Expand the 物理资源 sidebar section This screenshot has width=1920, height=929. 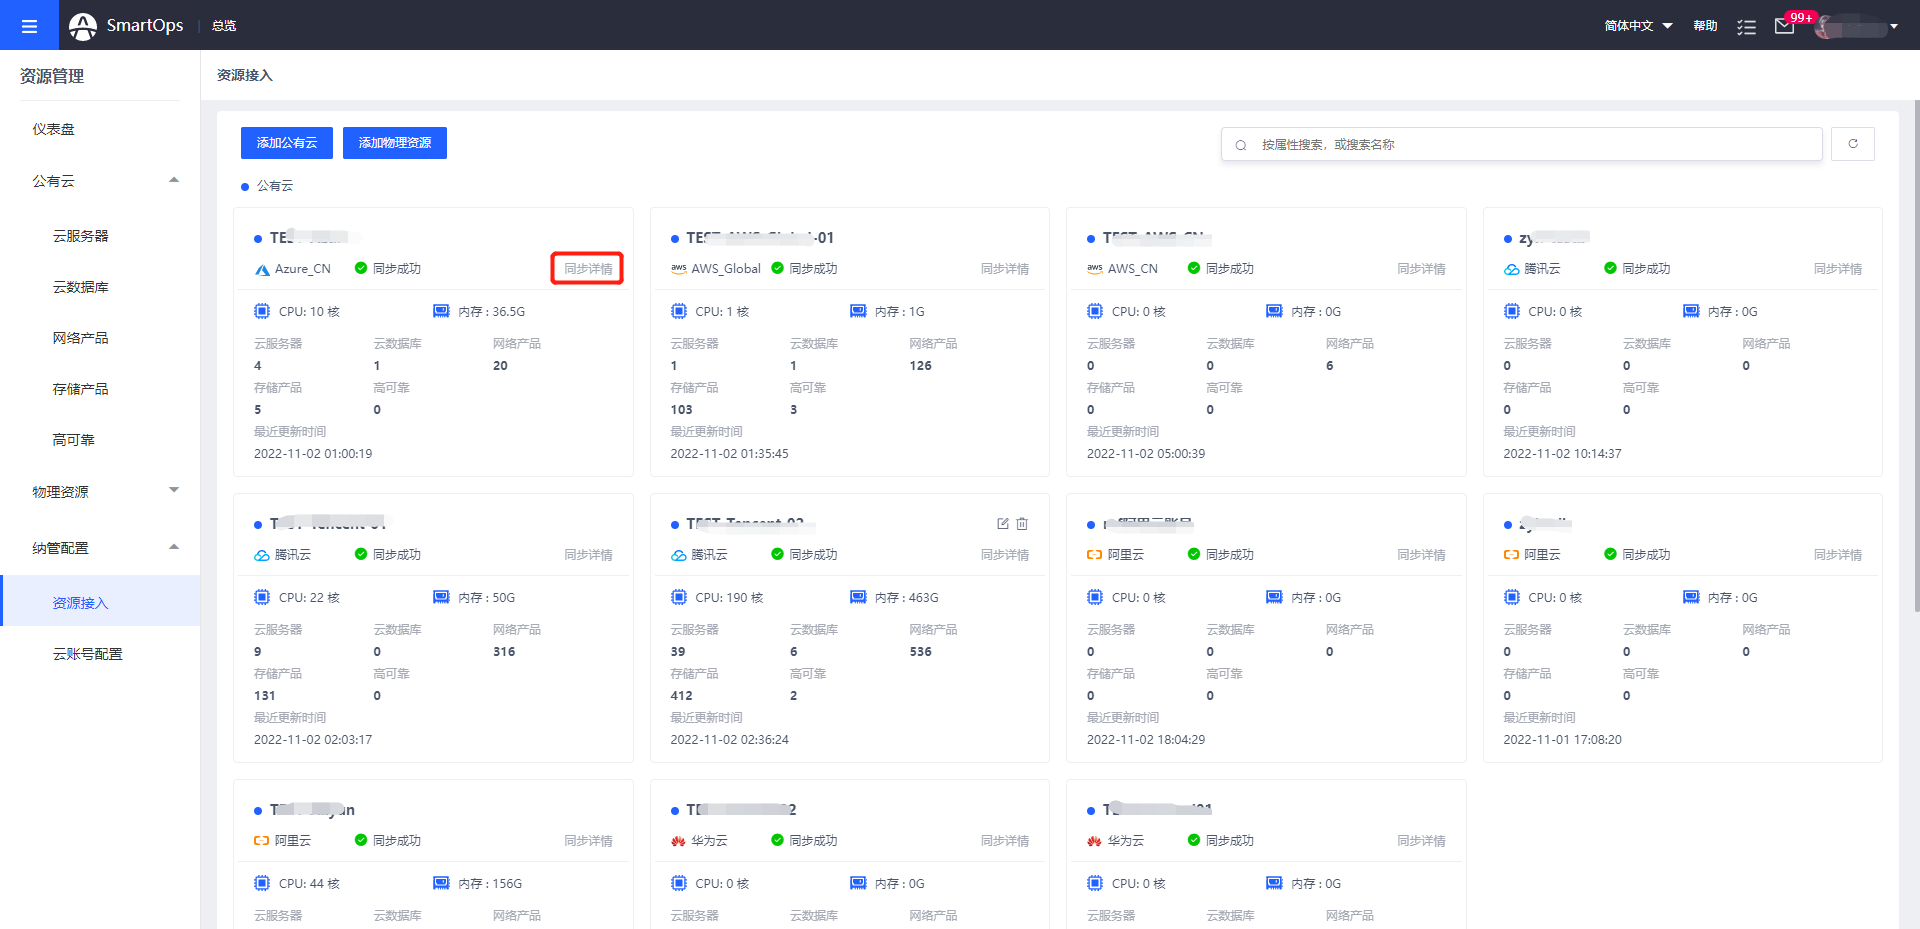point(174,491)
